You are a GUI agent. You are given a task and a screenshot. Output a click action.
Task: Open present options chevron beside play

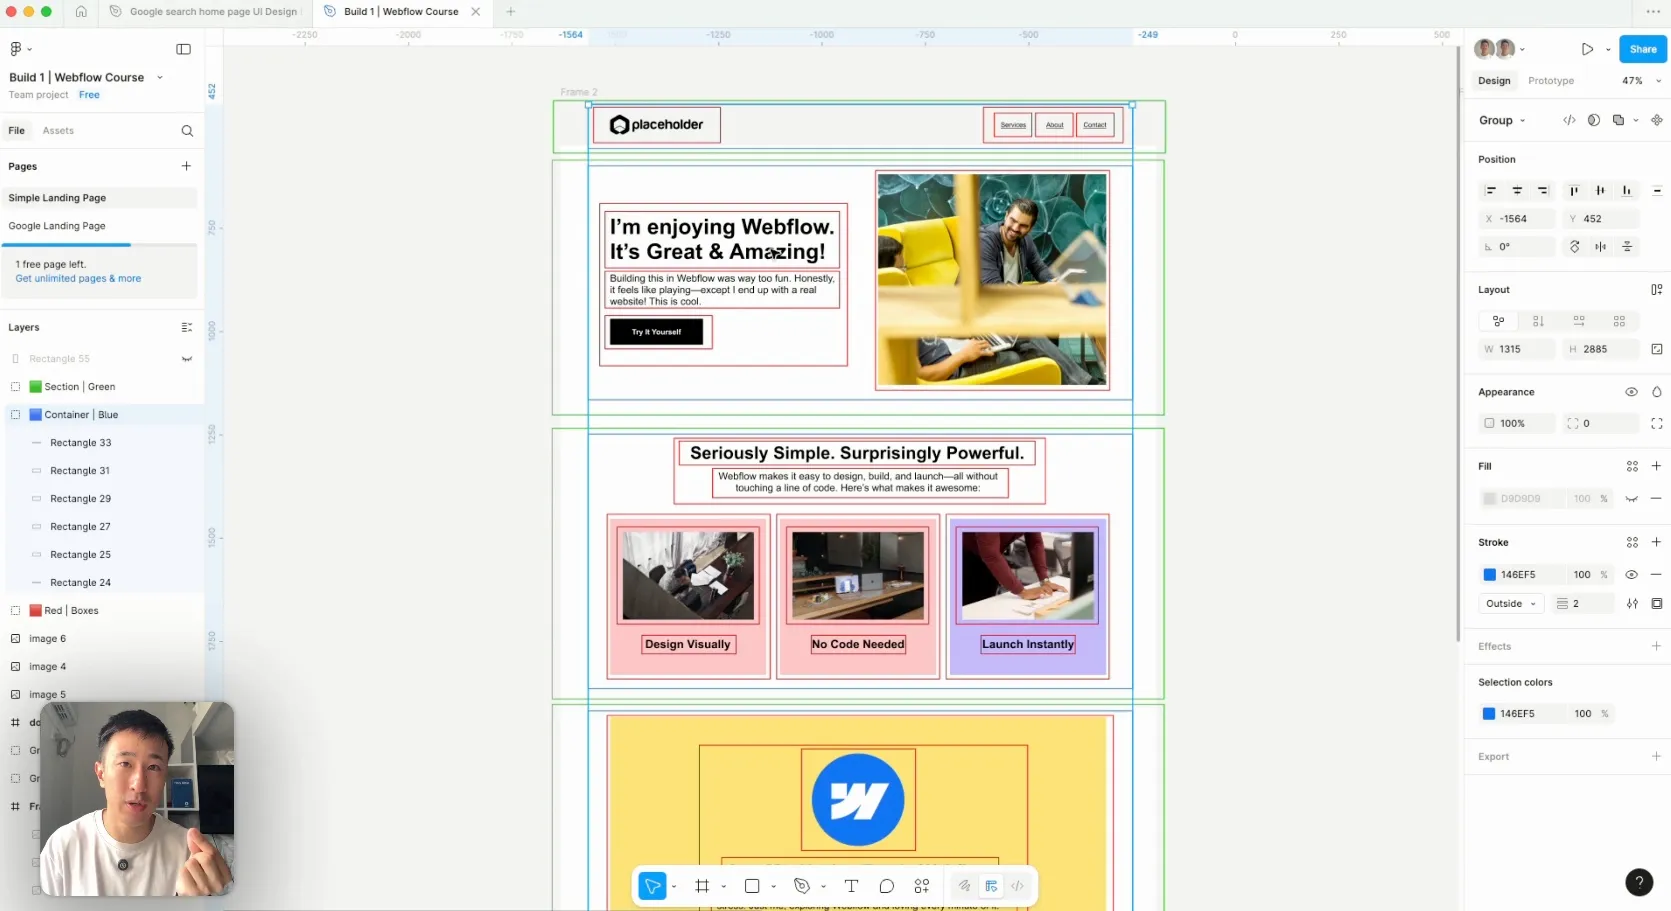click(x=1608, y=49)
